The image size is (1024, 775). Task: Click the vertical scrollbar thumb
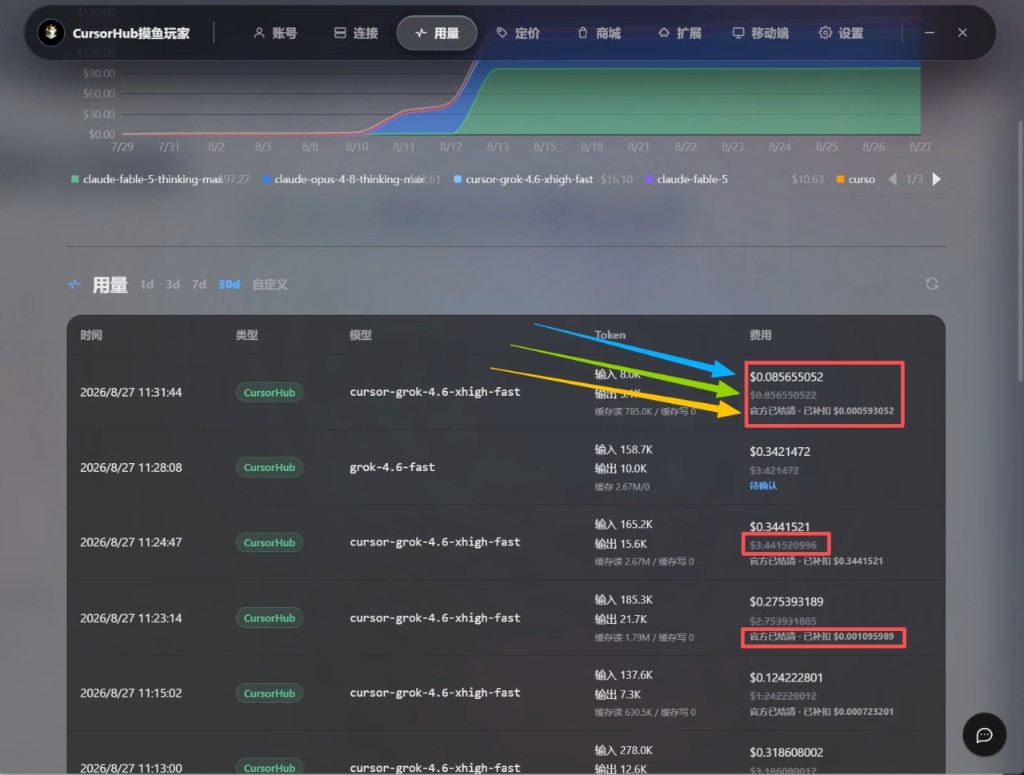click(1020, 251)
